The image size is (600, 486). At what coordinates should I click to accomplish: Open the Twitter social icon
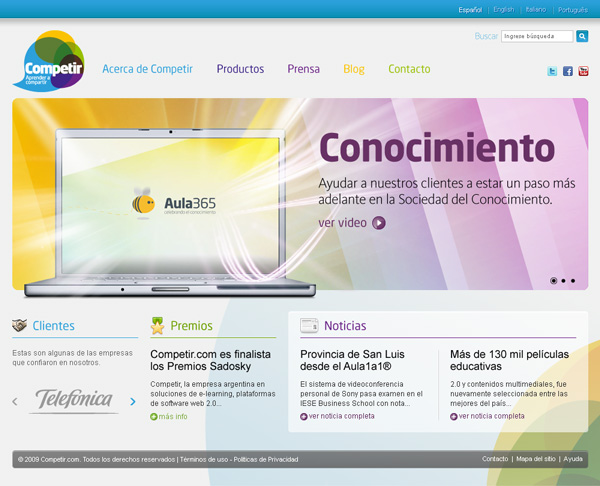552,71
